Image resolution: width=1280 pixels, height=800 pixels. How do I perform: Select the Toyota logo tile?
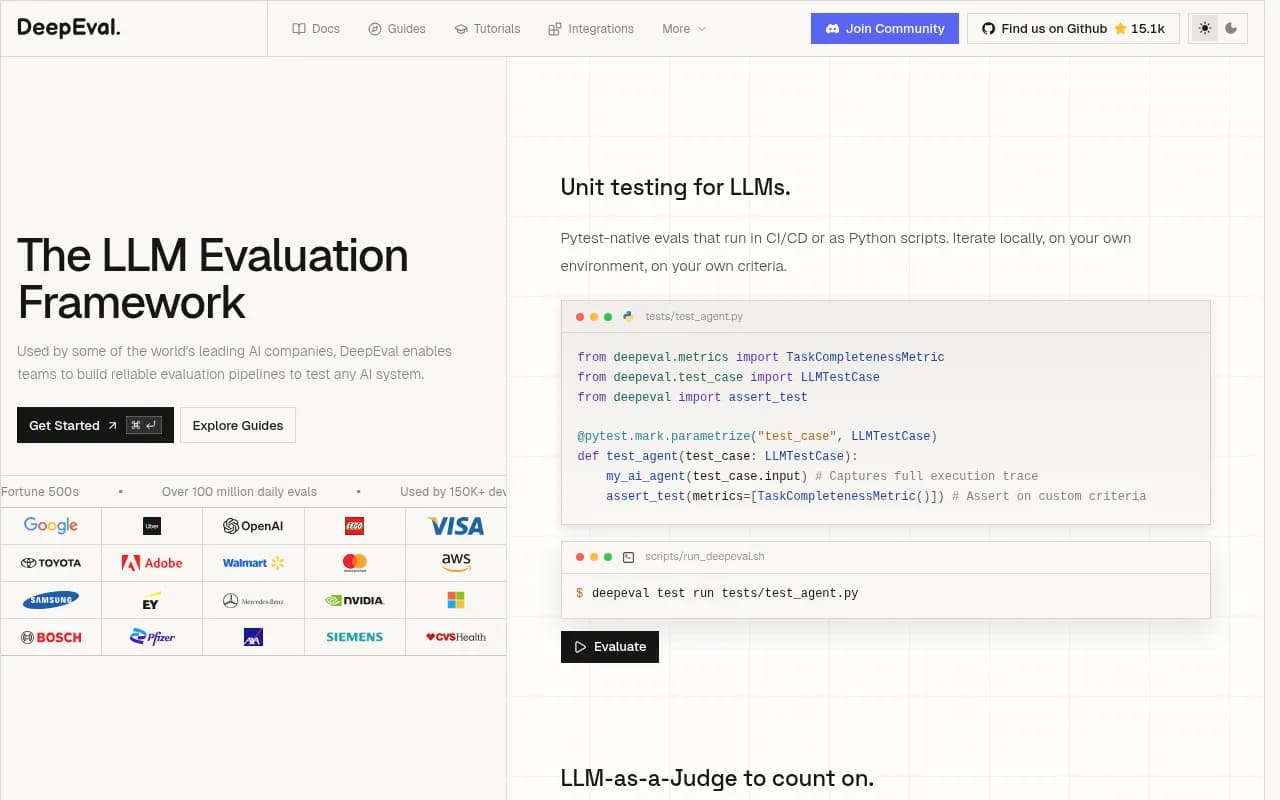51,563
